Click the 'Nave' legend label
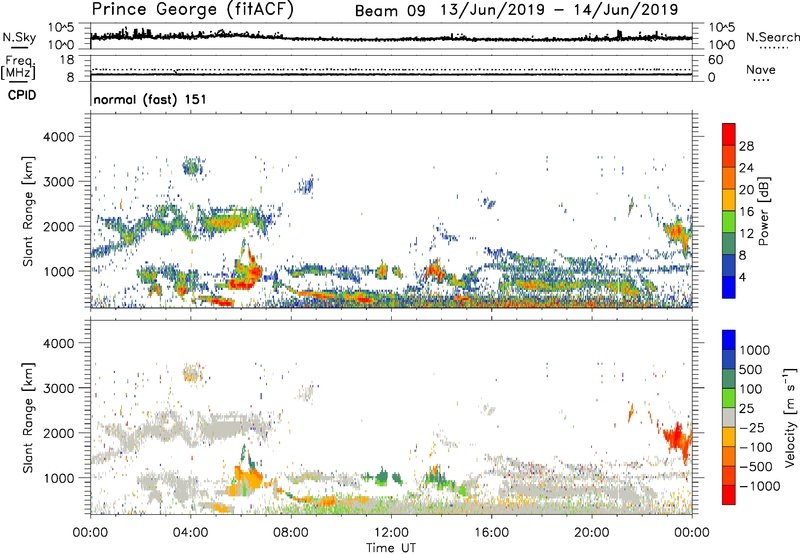The image size is (800, 554). coord(761,69)
